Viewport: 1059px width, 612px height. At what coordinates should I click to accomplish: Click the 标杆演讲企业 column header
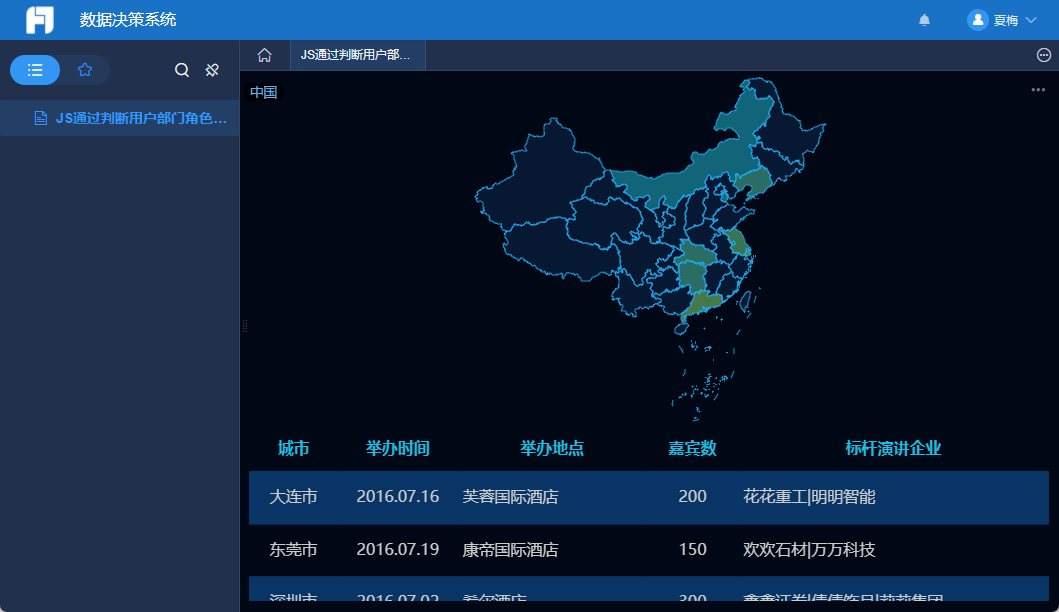click(893, 448)
